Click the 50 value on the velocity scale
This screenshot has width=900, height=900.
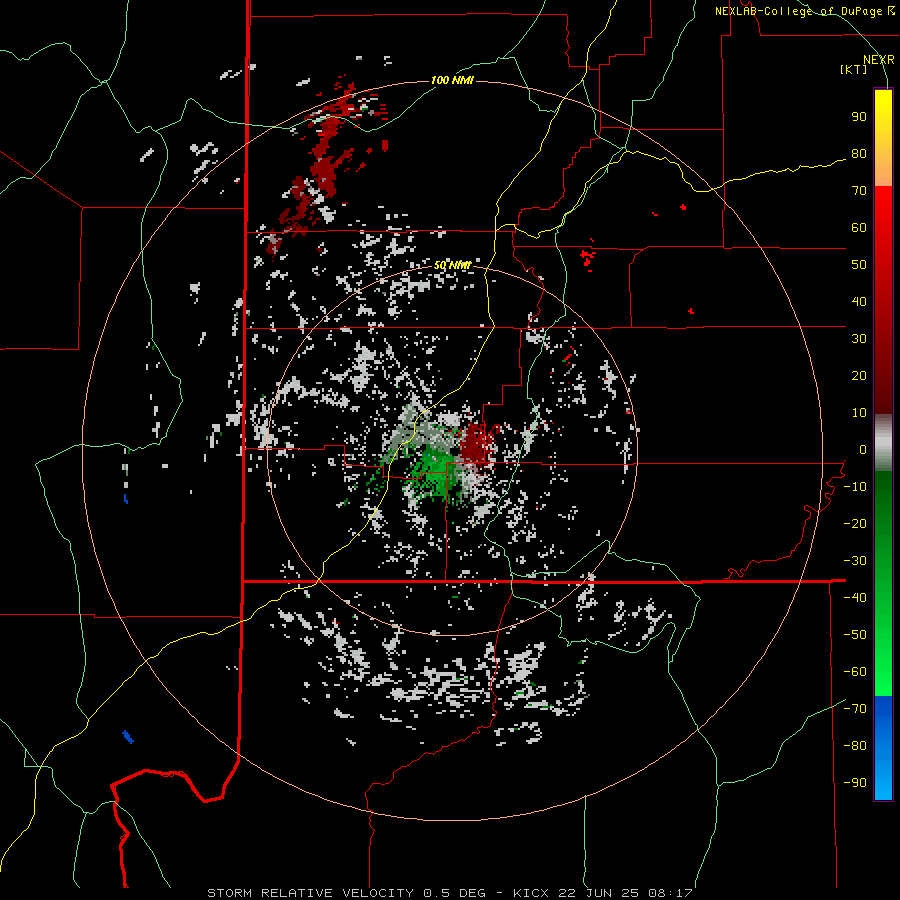coord(859,265)
